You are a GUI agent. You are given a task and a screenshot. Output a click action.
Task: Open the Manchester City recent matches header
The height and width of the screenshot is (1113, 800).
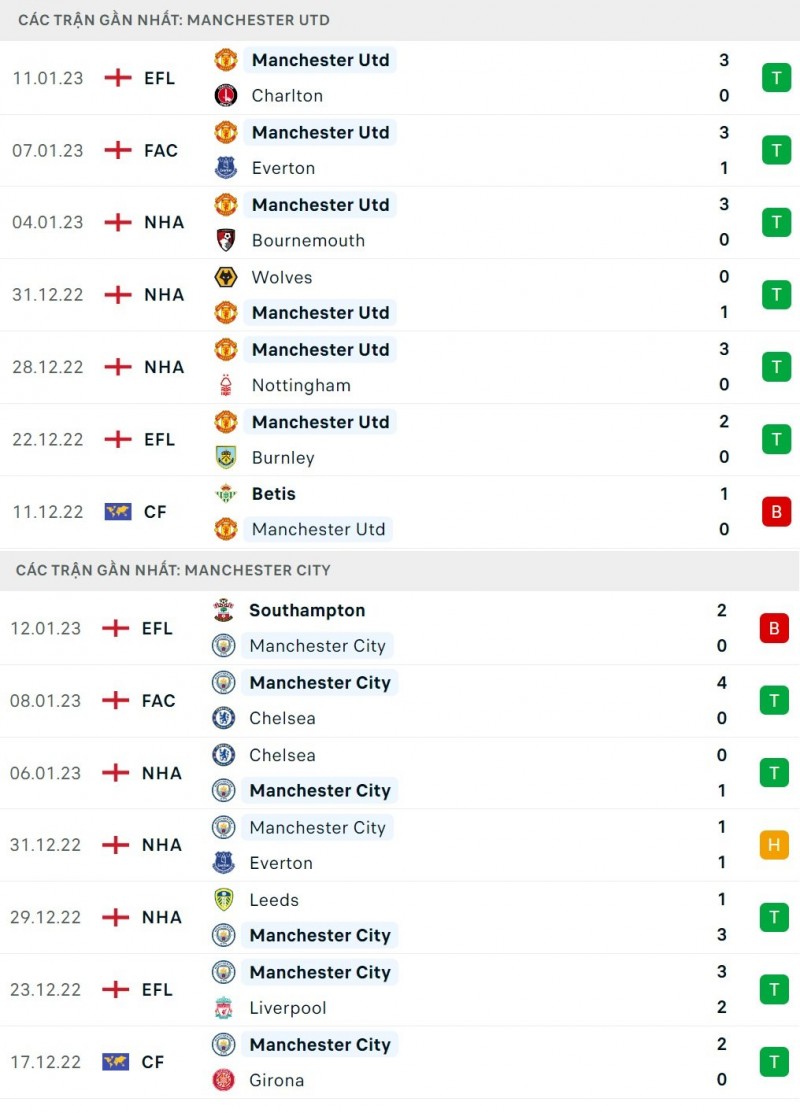click(173, 570)
